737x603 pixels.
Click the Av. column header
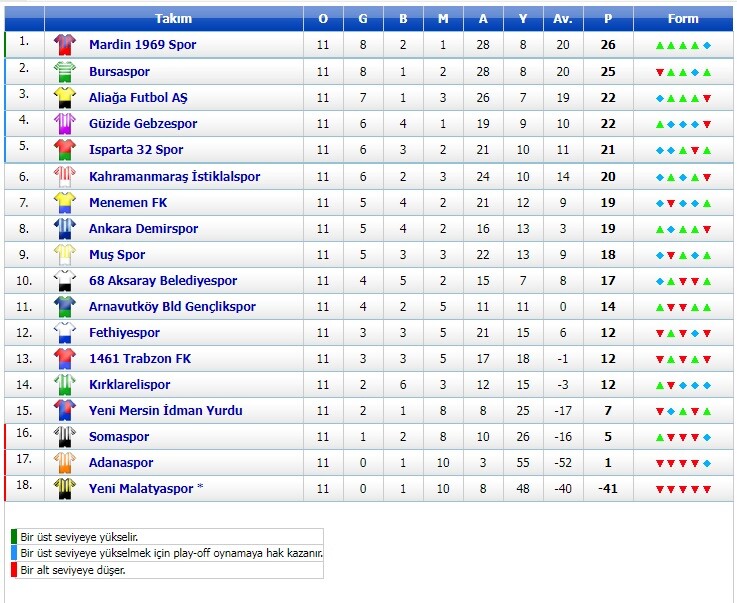click(562, 19)
